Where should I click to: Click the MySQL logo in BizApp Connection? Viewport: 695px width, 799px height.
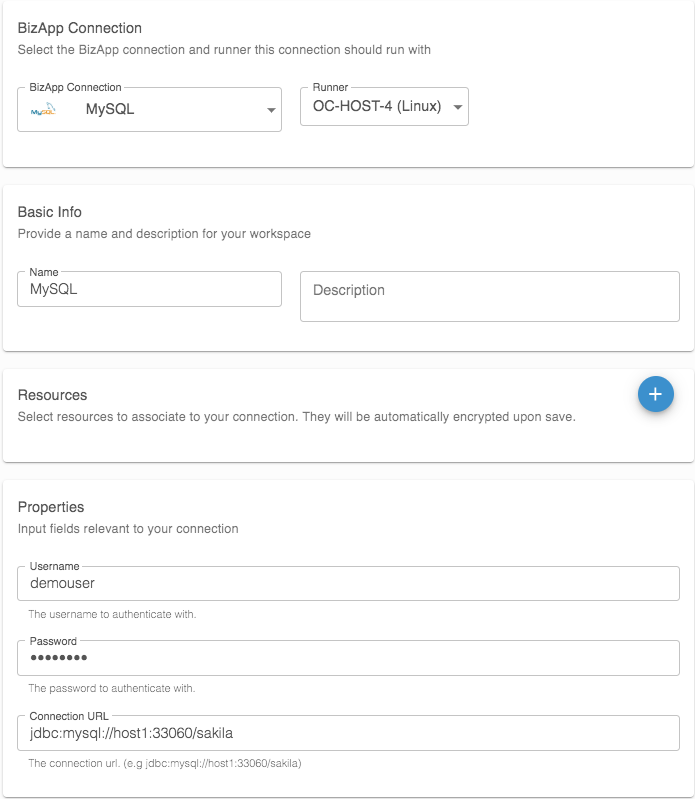(43, 110)
